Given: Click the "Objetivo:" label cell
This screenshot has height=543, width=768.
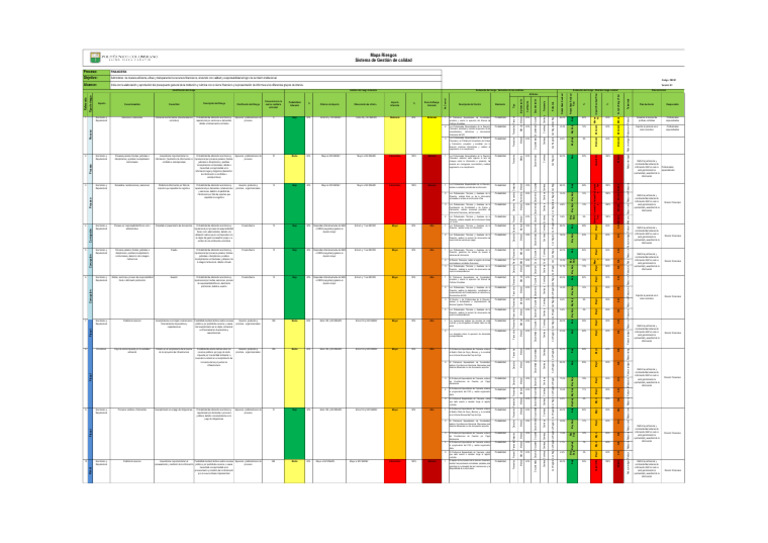Looking at the screenshot, I should coord(96,78).
